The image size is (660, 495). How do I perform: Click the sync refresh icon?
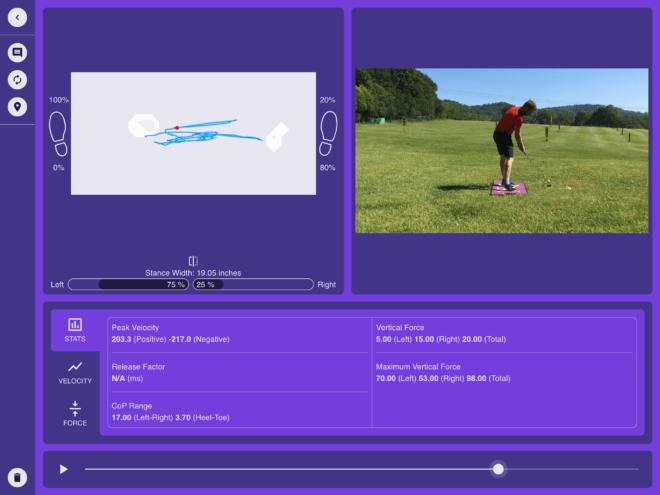point(17,80)
